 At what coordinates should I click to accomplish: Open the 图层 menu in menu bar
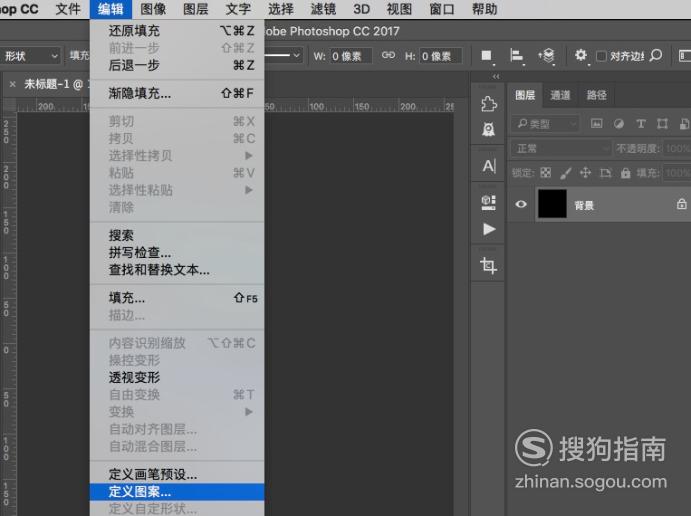coord(196,9)
